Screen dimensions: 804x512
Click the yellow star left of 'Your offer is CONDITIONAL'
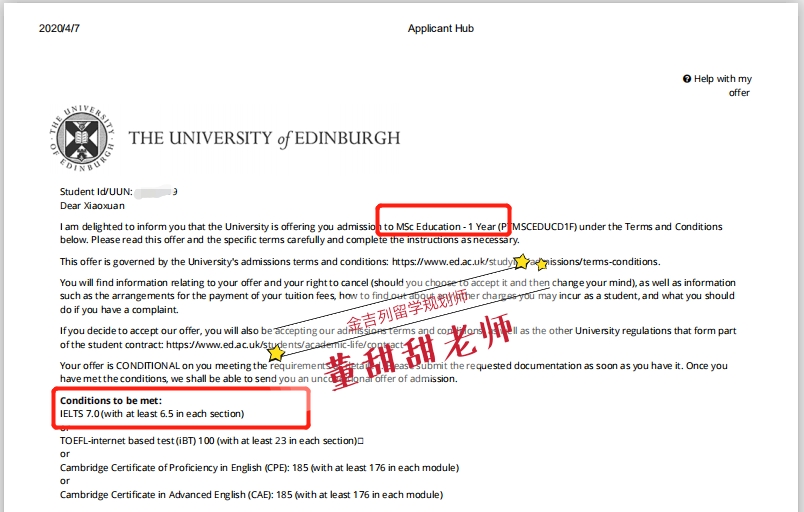276,353
